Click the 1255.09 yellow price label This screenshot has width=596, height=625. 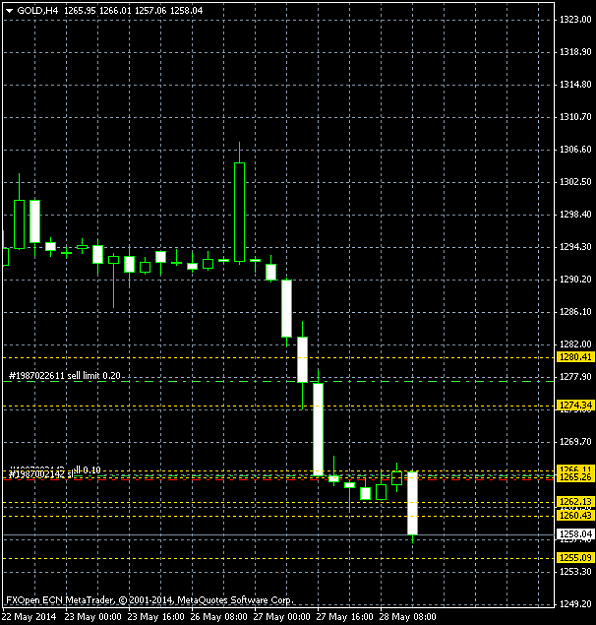[x=575, y=558]
